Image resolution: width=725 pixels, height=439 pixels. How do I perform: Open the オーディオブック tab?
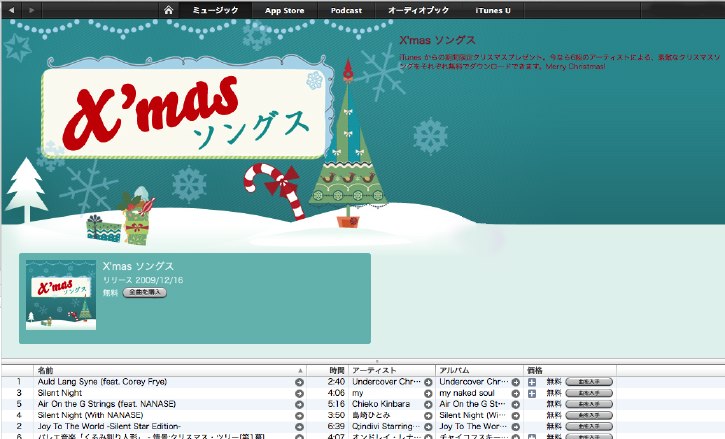pos(418,10)
